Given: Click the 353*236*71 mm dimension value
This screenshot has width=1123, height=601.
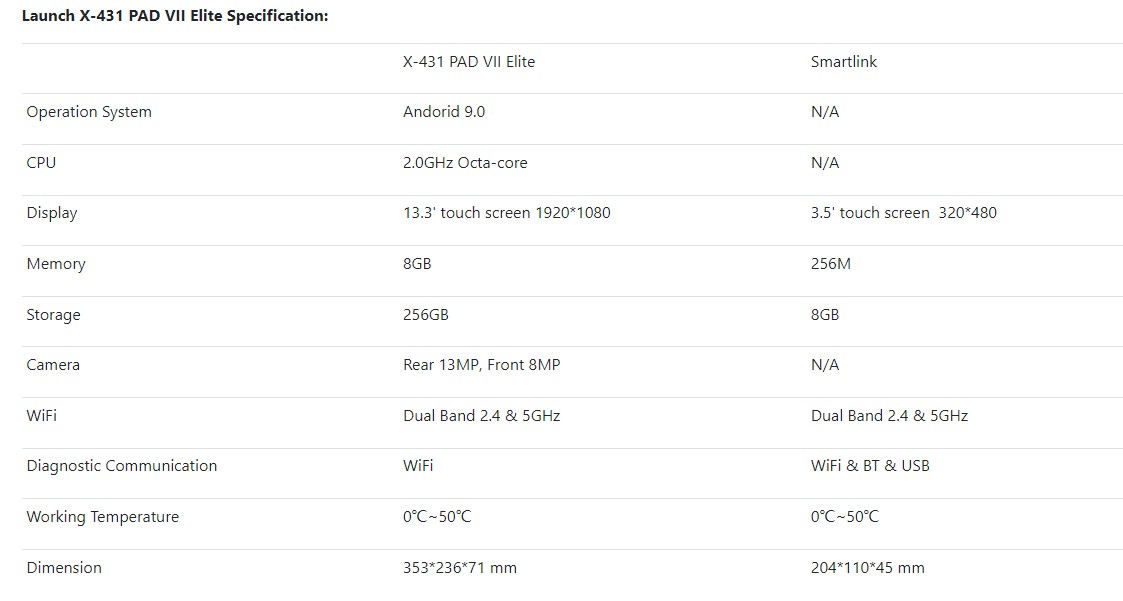Looking at the screenshot, I should click(x=460, y=568).
